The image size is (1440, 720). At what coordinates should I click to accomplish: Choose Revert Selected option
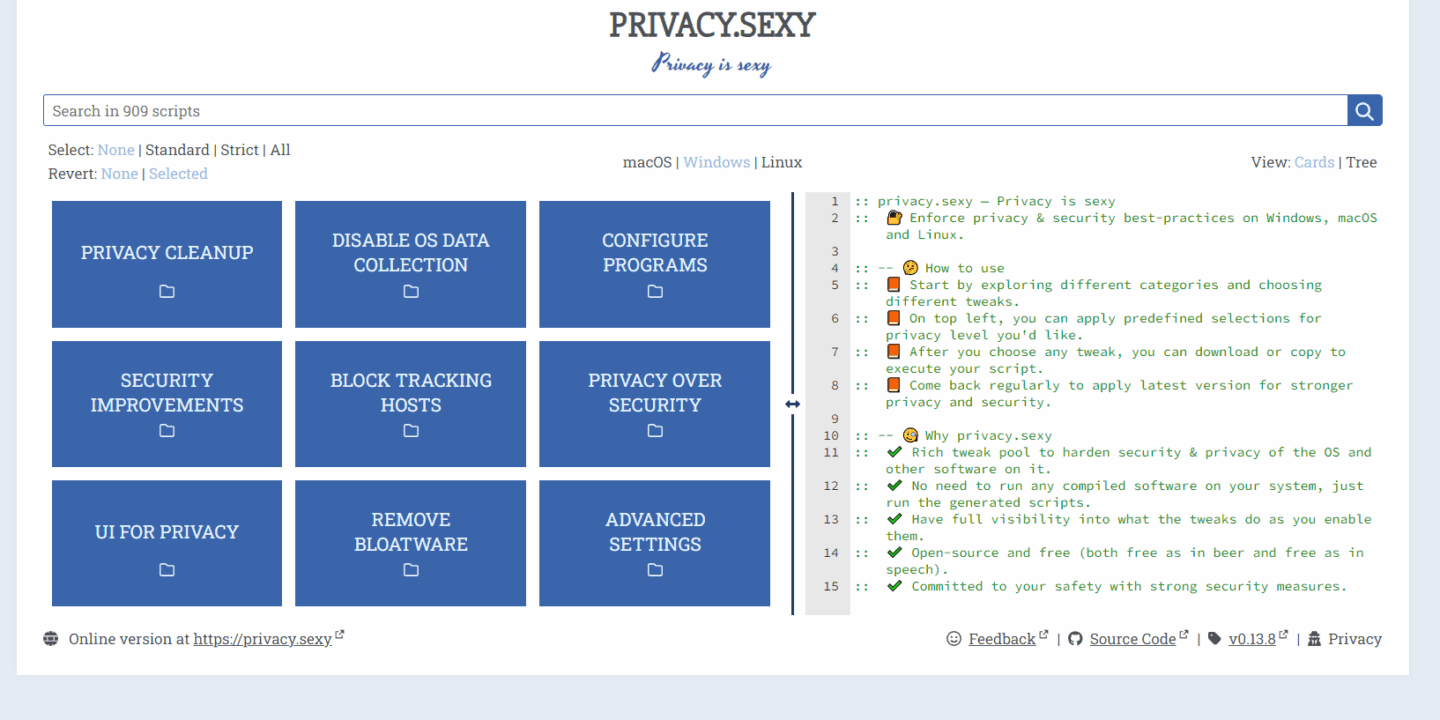[178, 174]
